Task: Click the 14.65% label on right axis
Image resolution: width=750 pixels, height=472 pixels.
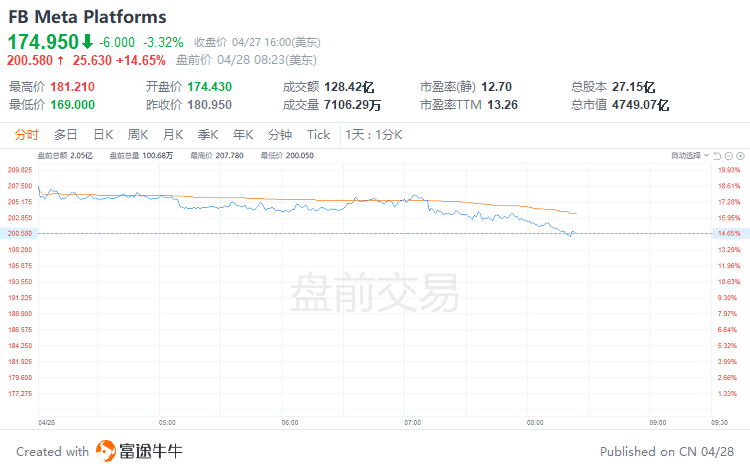Action: [729, 233]
